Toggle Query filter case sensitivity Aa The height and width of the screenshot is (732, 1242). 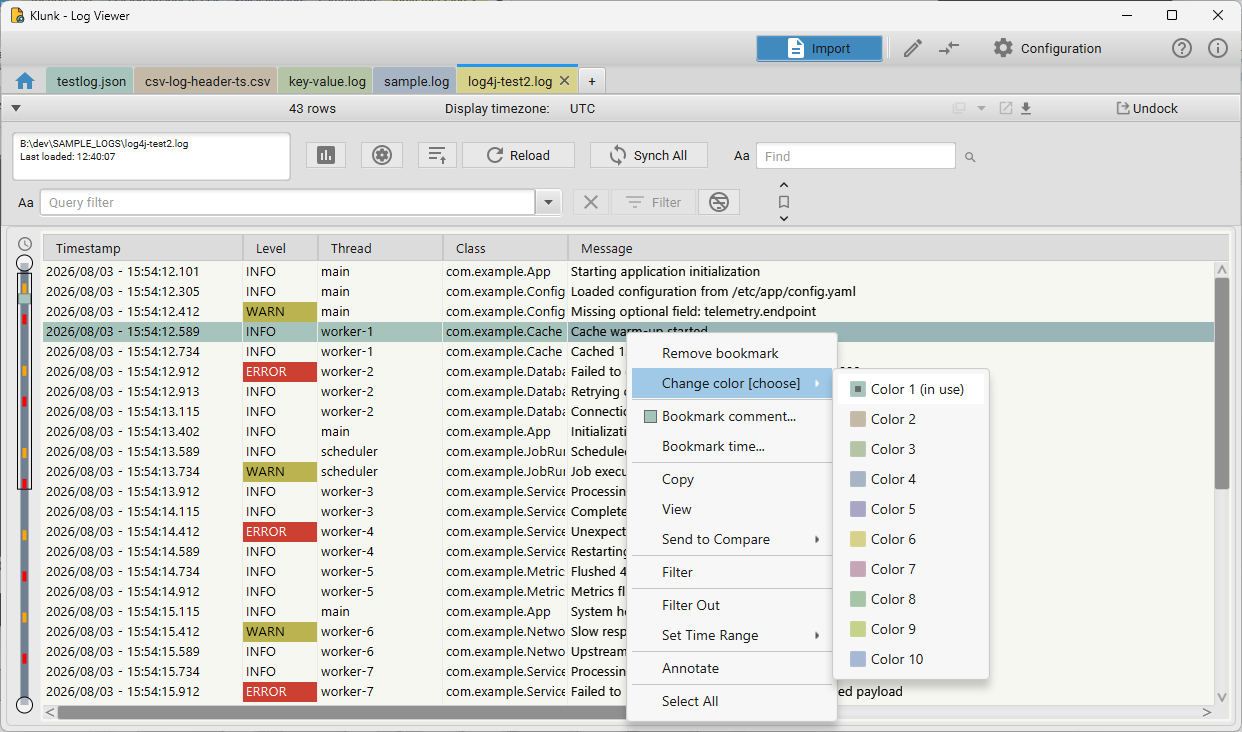(26, 203)
